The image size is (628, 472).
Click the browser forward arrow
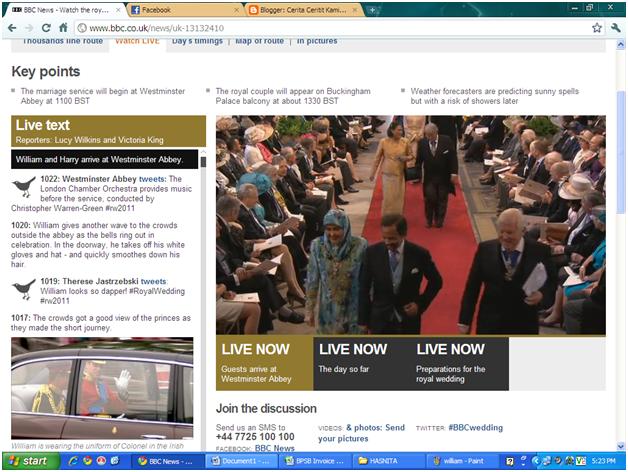(x=29, y=28)
